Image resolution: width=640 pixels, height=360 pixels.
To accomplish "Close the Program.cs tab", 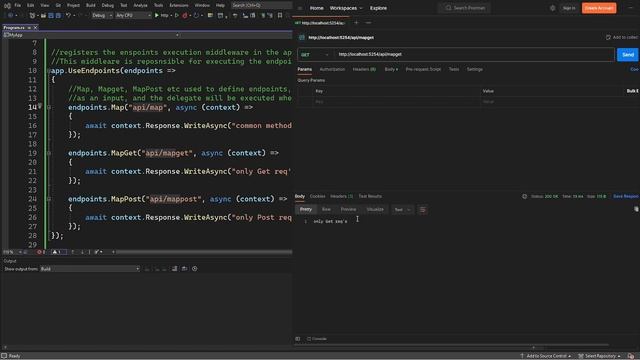I will tap(36, 28).
